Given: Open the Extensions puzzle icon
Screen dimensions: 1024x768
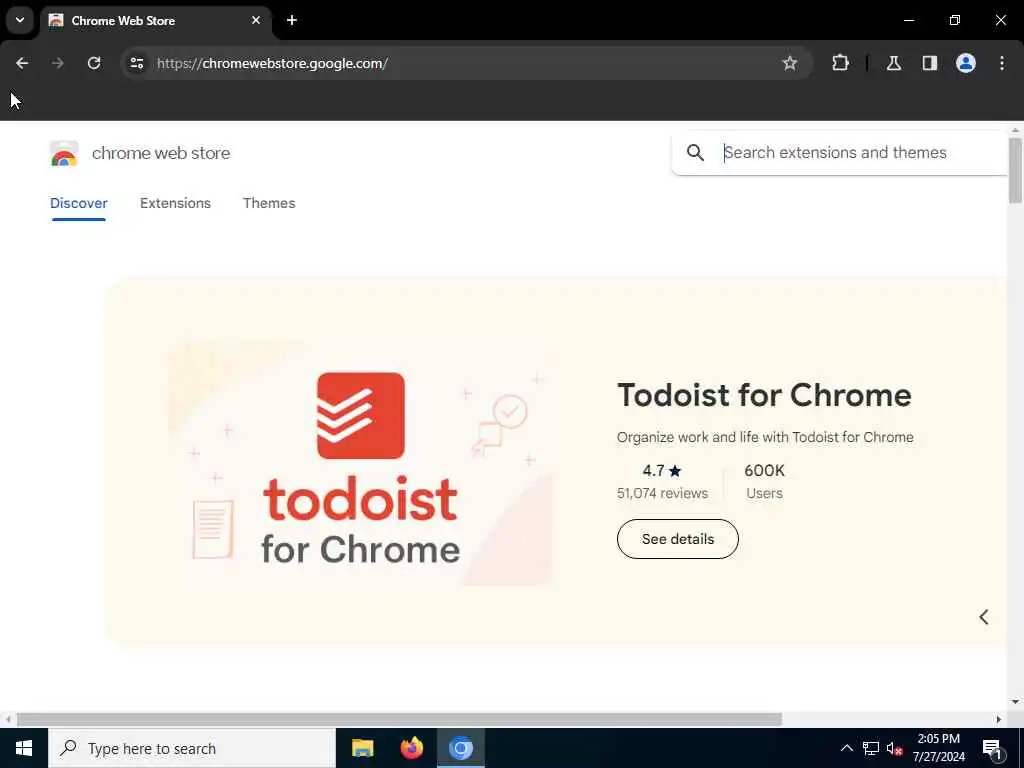Looking at the screenshot, I should [840, 63].
